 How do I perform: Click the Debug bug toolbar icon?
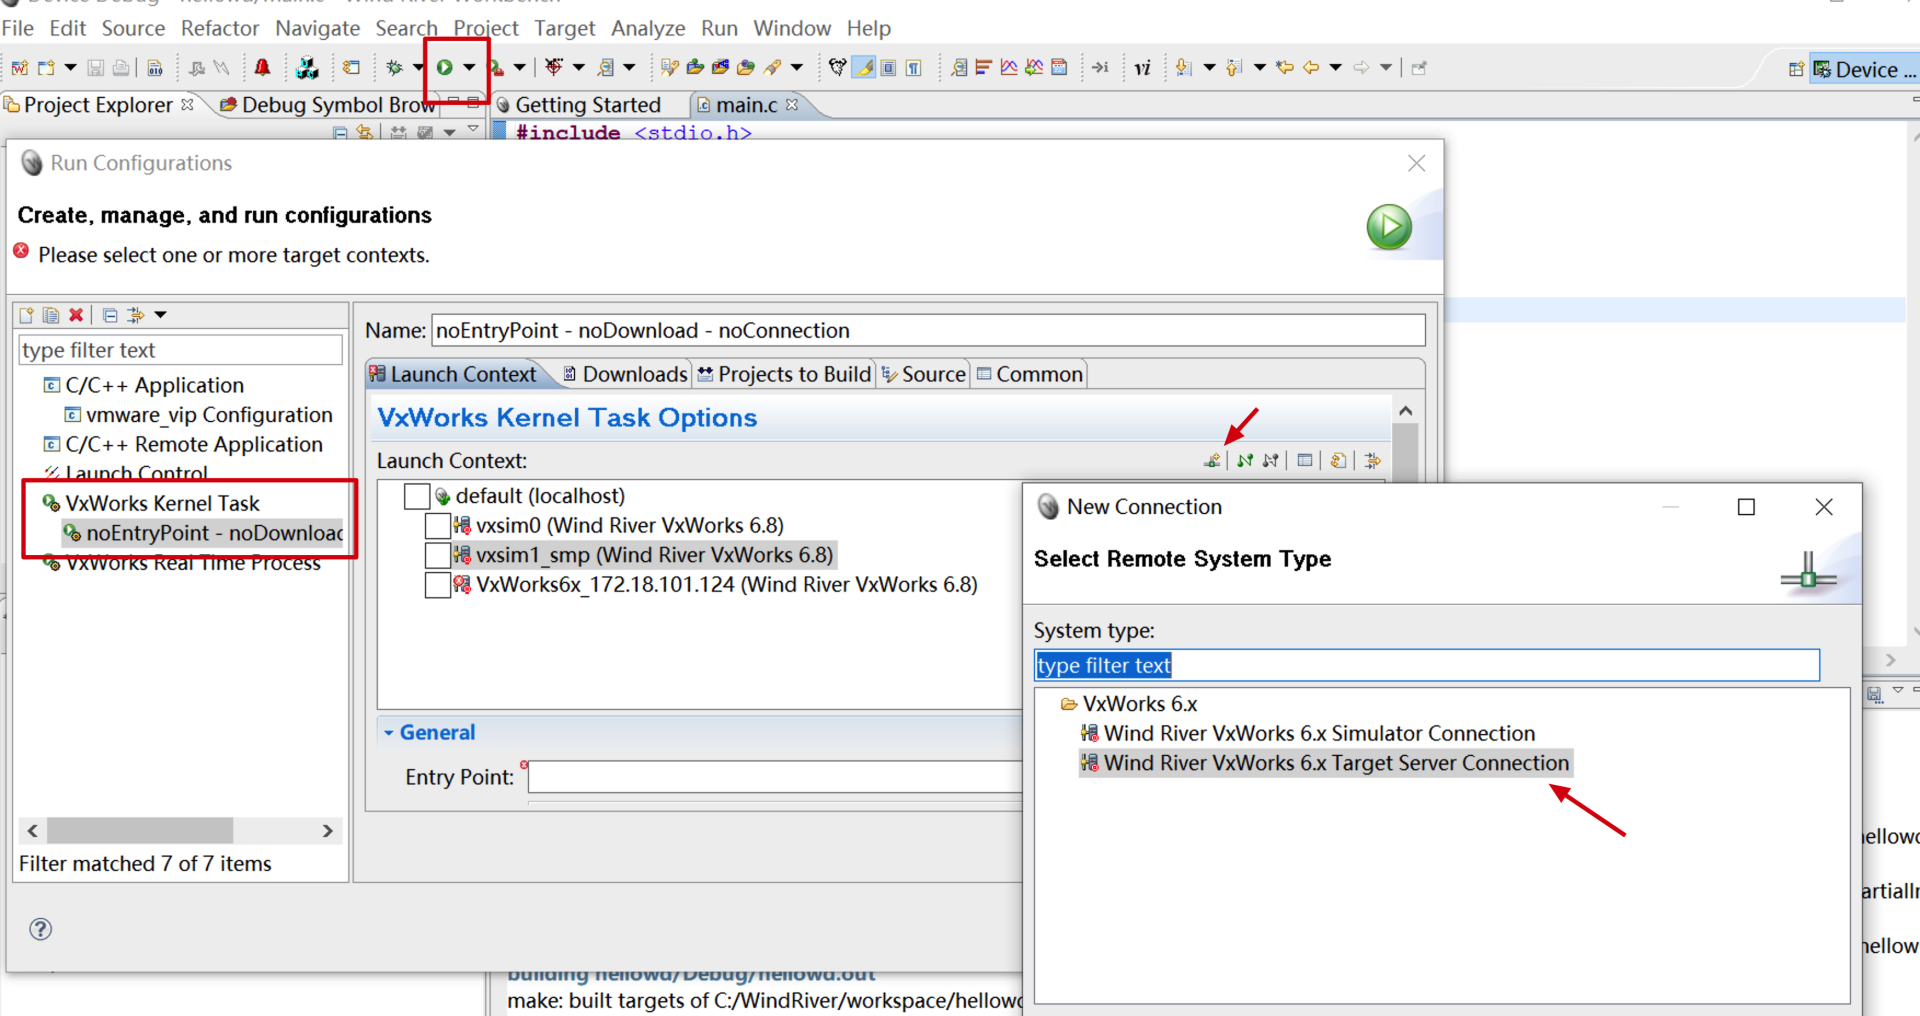[394, 68]
